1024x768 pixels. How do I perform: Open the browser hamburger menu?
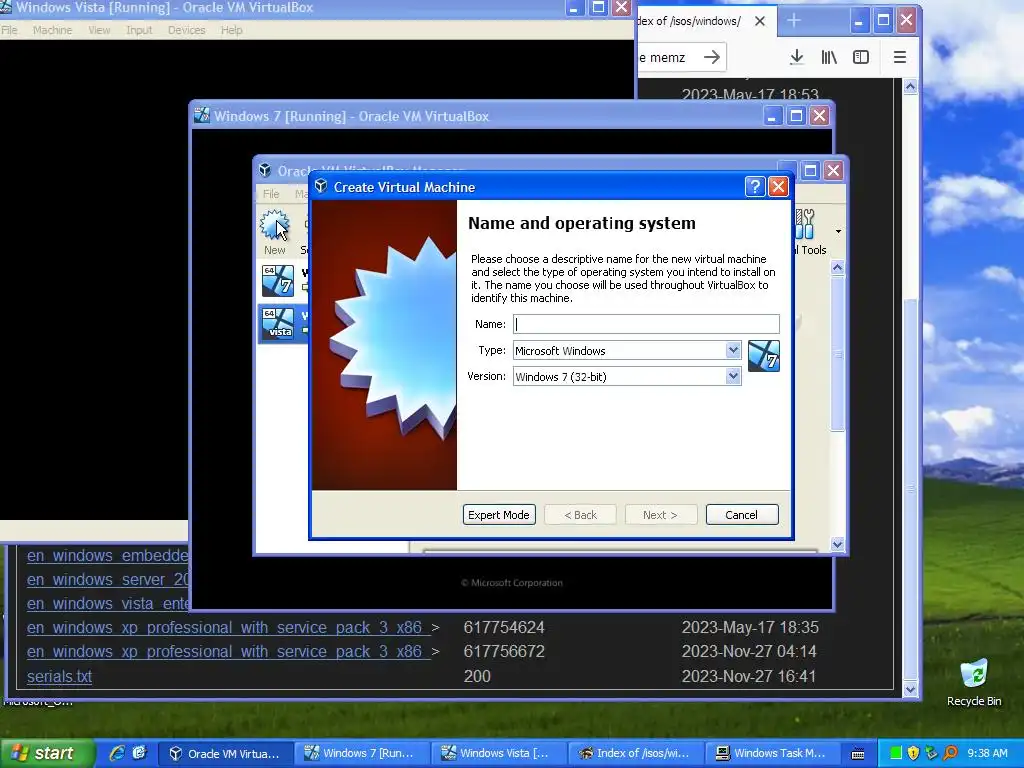click(899, 57)
